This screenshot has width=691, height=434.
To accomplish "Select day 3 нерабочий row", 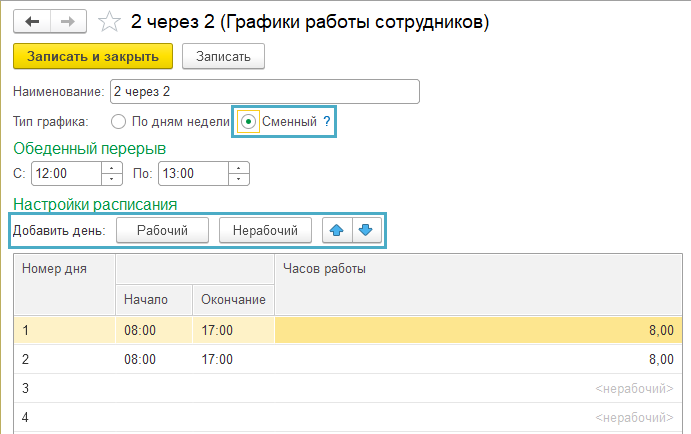I will click(x=348, y=388).
